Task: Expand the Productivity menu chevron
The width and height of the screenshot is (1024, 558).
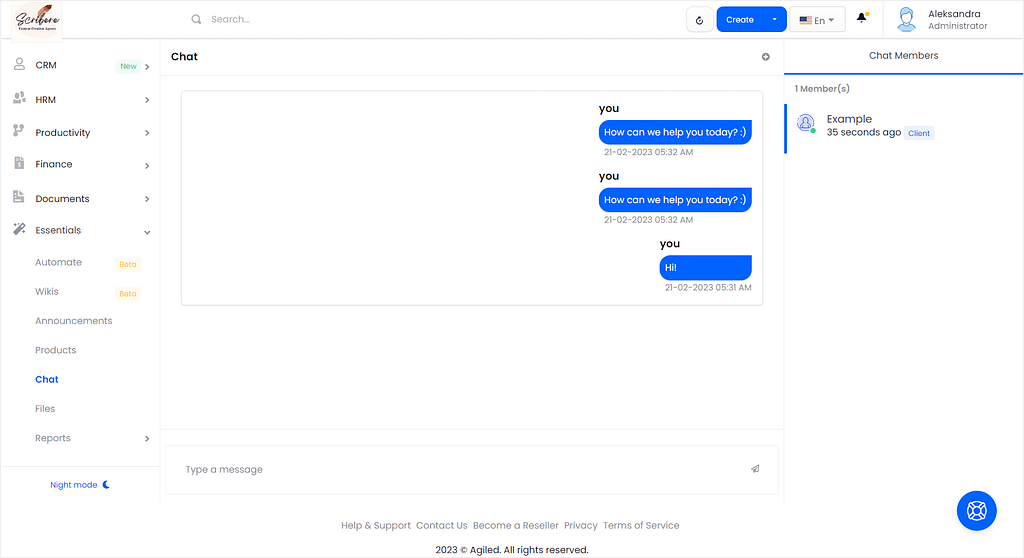Action: 147,133
